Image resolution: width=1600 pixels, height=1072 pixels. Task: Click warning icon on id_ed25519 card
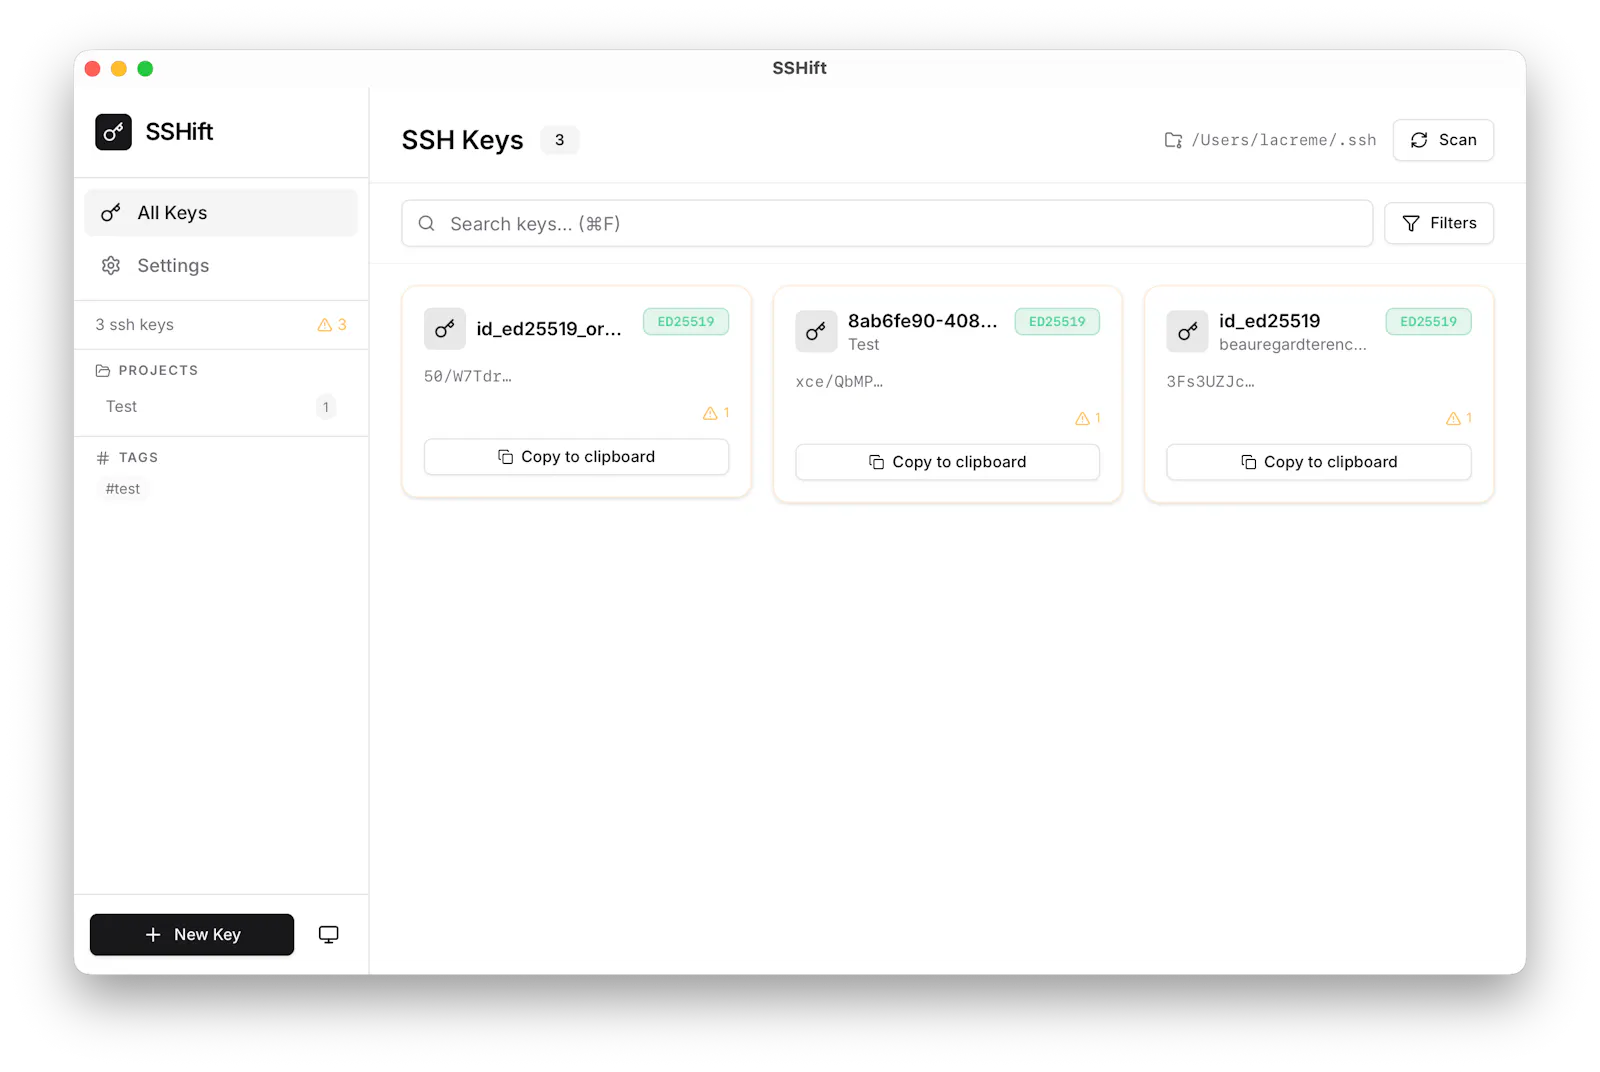[1453, 419]
